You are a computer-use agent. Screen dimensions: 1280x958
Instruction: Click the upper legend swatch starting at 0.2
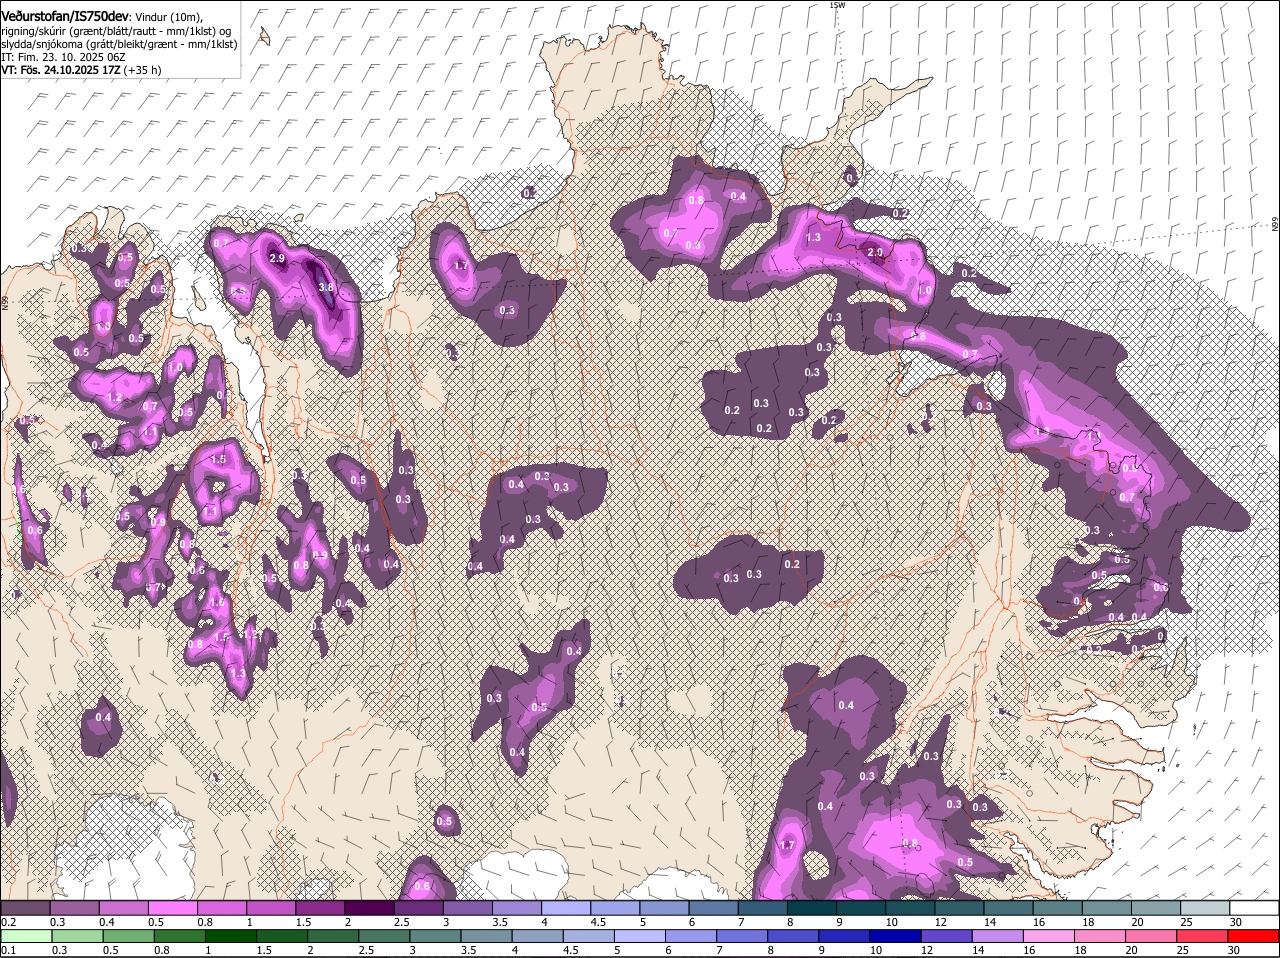point(25,908)
